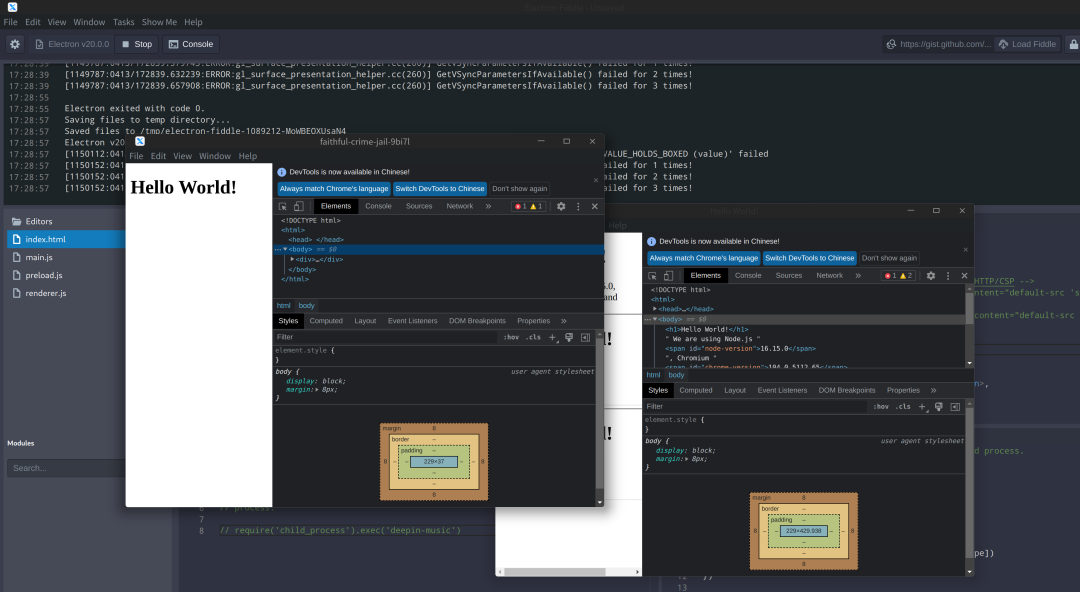Viewport: 1080px width, 592px height.
Task: Expand the collapsed div node in Elements tree
Action: pos(293,259)
